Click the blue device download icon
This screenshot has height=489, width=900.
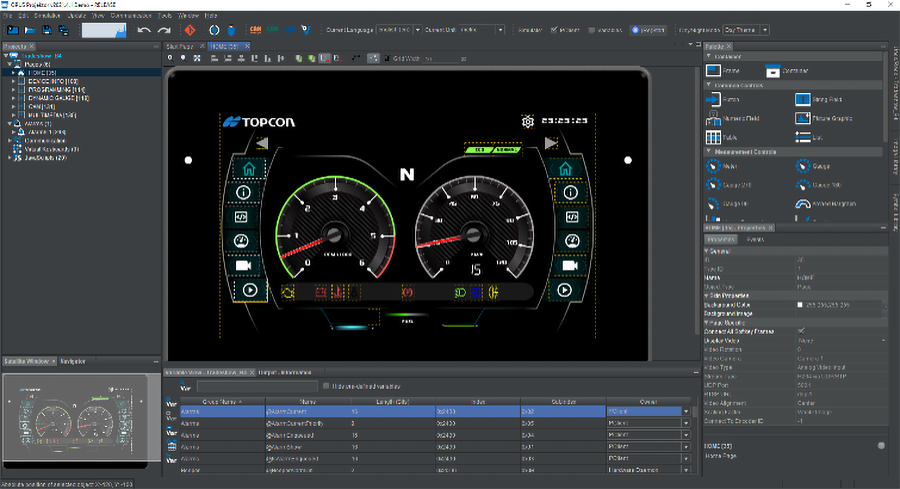click(231, 30)
